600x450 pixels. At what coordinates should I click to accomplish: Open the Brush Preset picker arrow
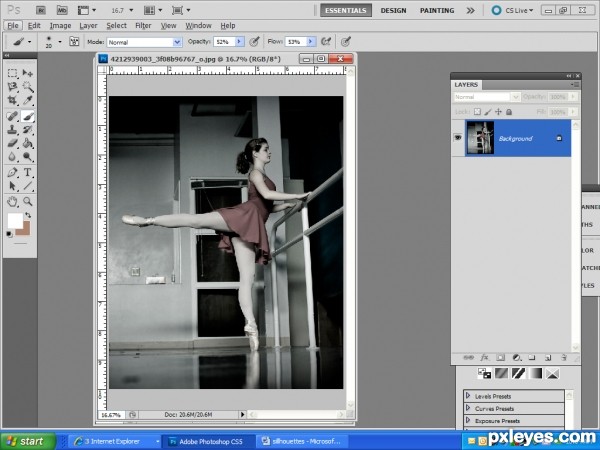point(60,41)
